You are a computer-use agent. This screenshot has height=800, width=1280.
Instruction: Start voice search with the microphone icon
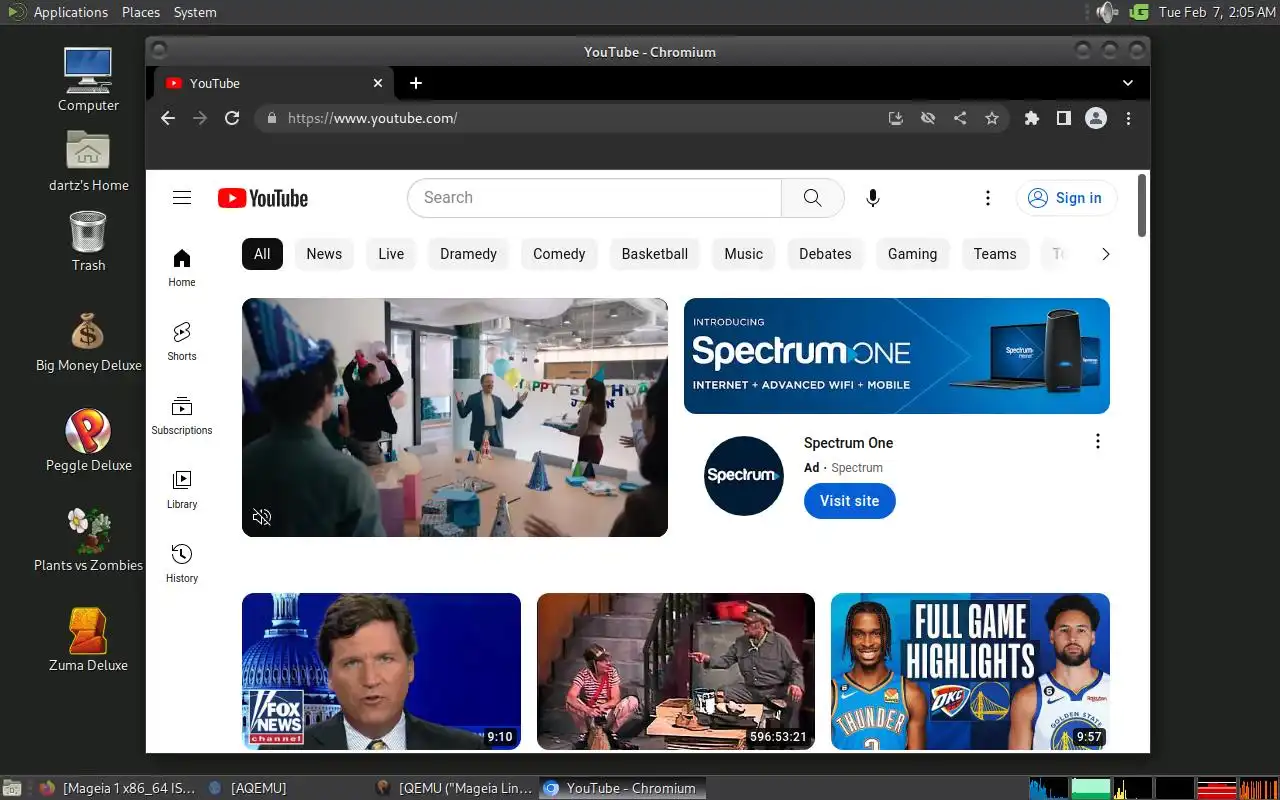click(873, 198)
